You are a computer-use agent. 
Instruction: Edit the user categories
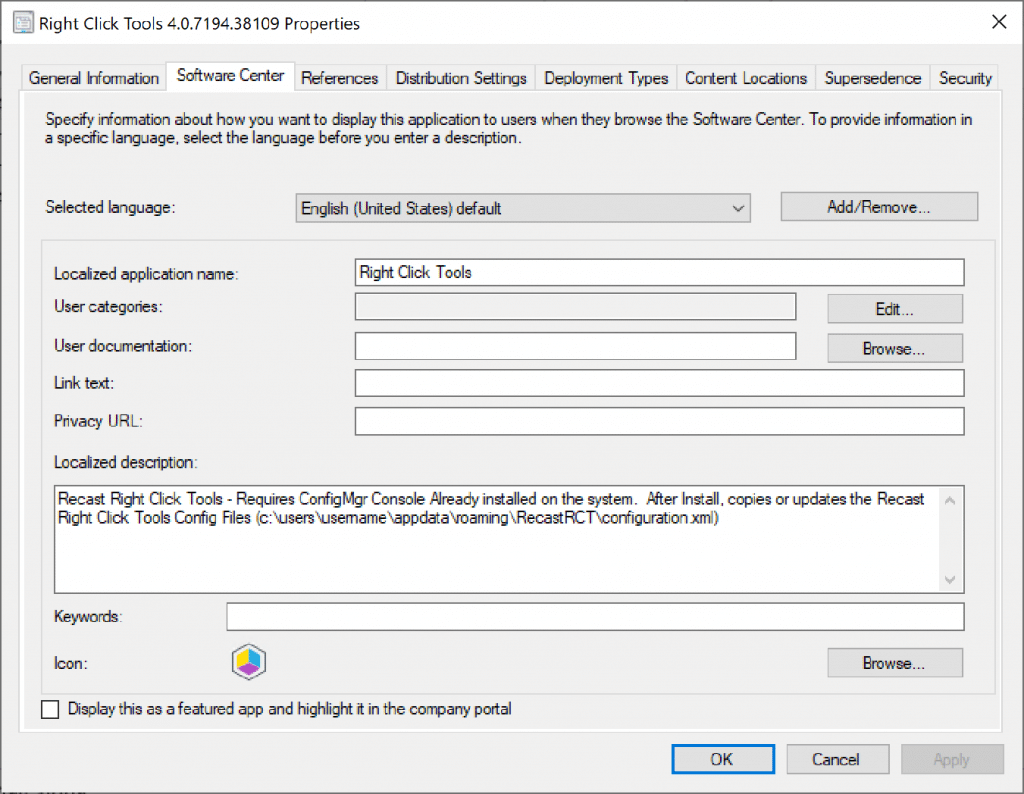(x=894, y=309)
